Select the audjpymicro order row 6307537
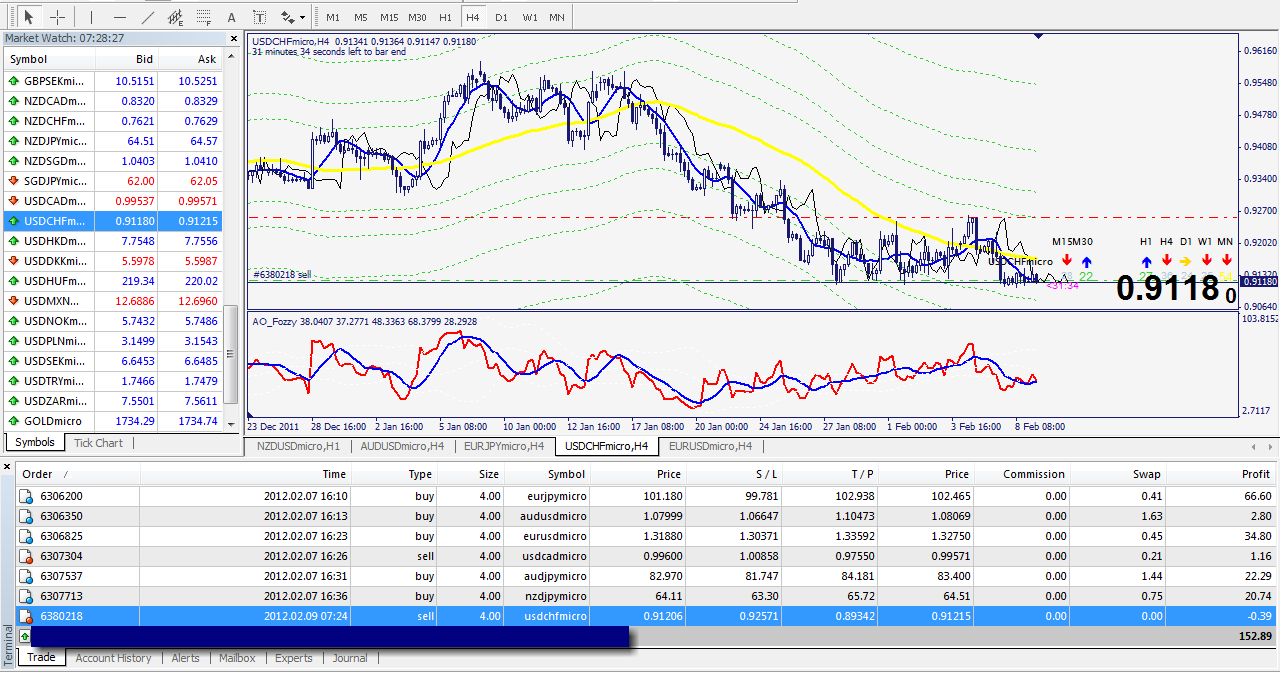 pyautogui.click(x=646, y=576)
